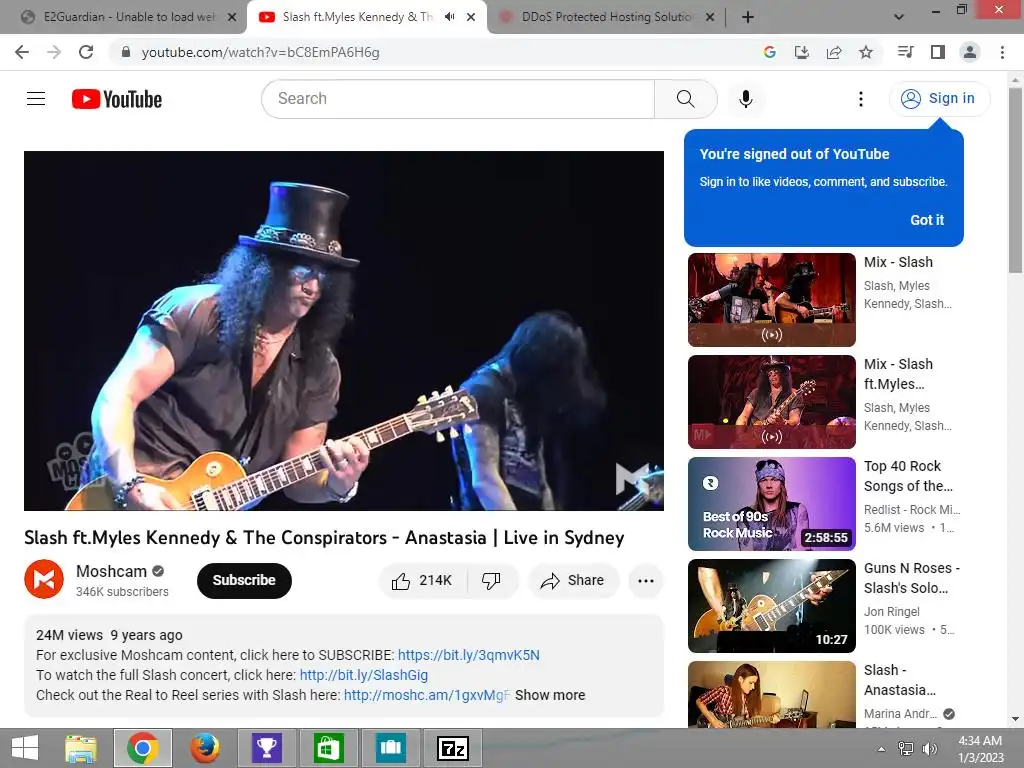Viewport: 1024px width, 768px height.
Task: Open the first Mix - Slash thumbnail
Action: click(x=771, y=300)
